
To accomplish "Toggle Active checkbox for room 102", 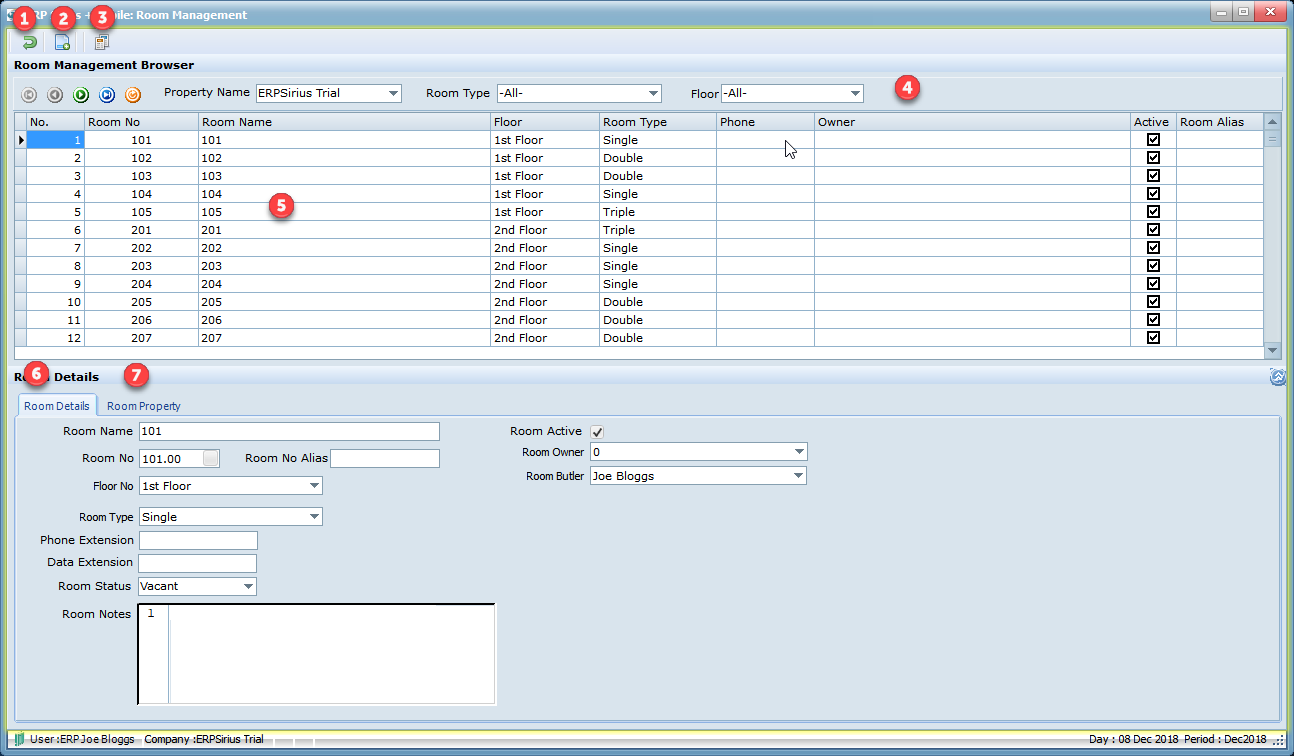I will coord(1153,158).
